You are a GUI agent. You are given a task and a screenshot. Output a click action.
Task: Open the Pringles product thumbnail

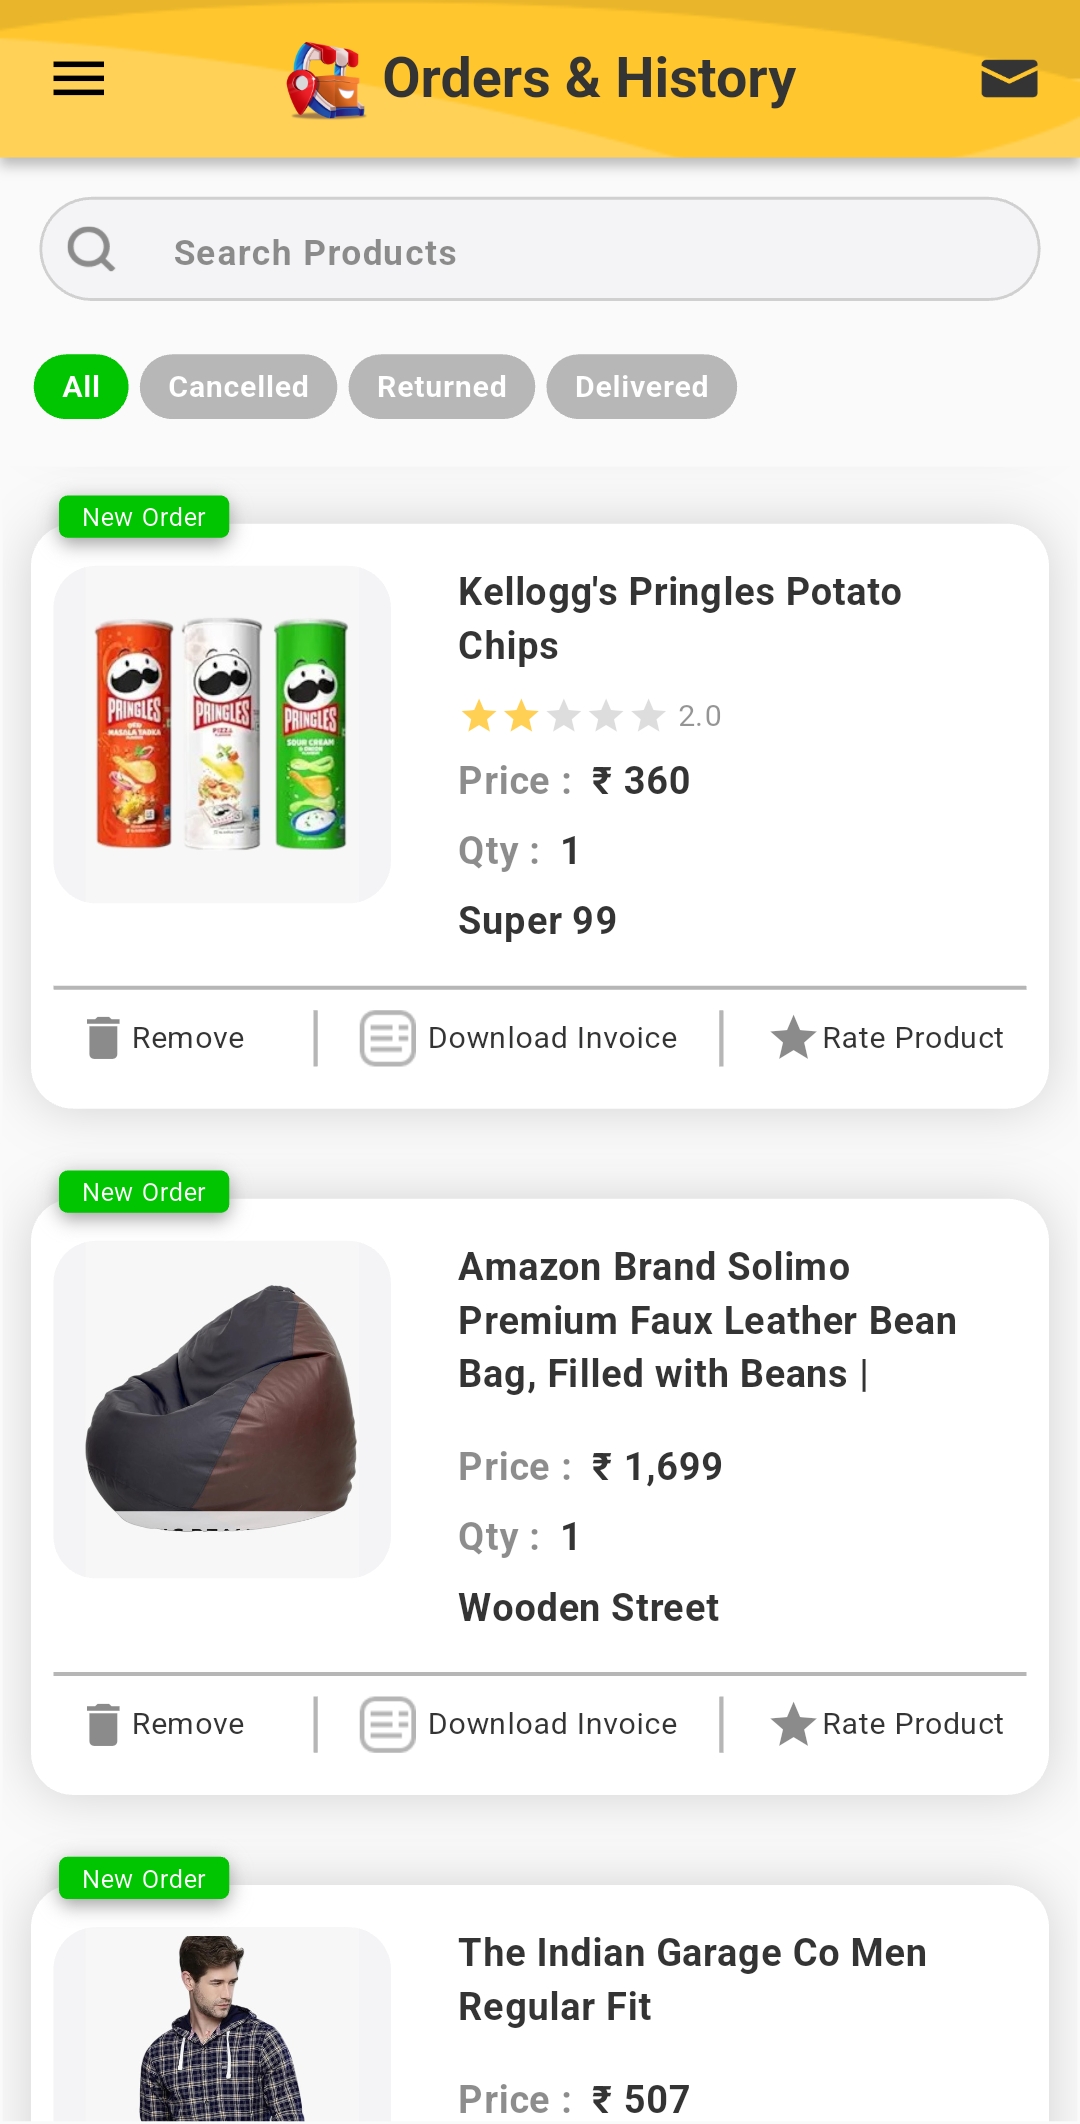222,735
